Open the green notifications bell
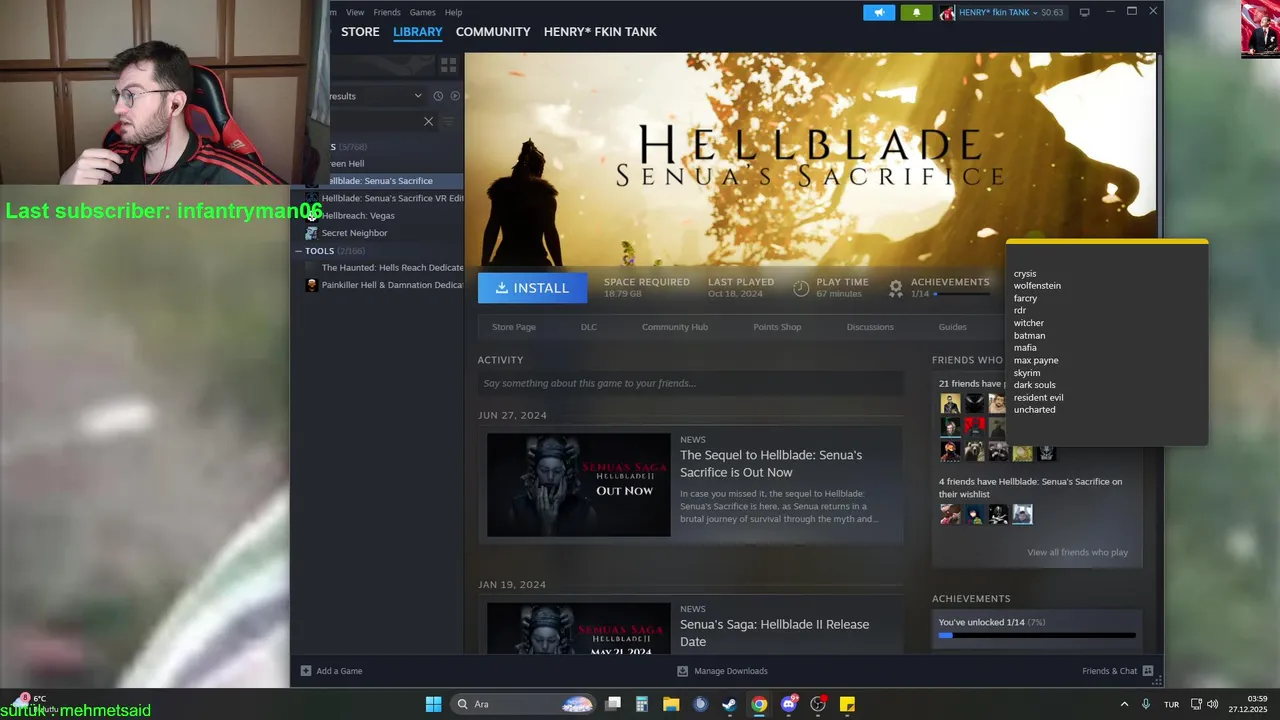 point(916,12)
